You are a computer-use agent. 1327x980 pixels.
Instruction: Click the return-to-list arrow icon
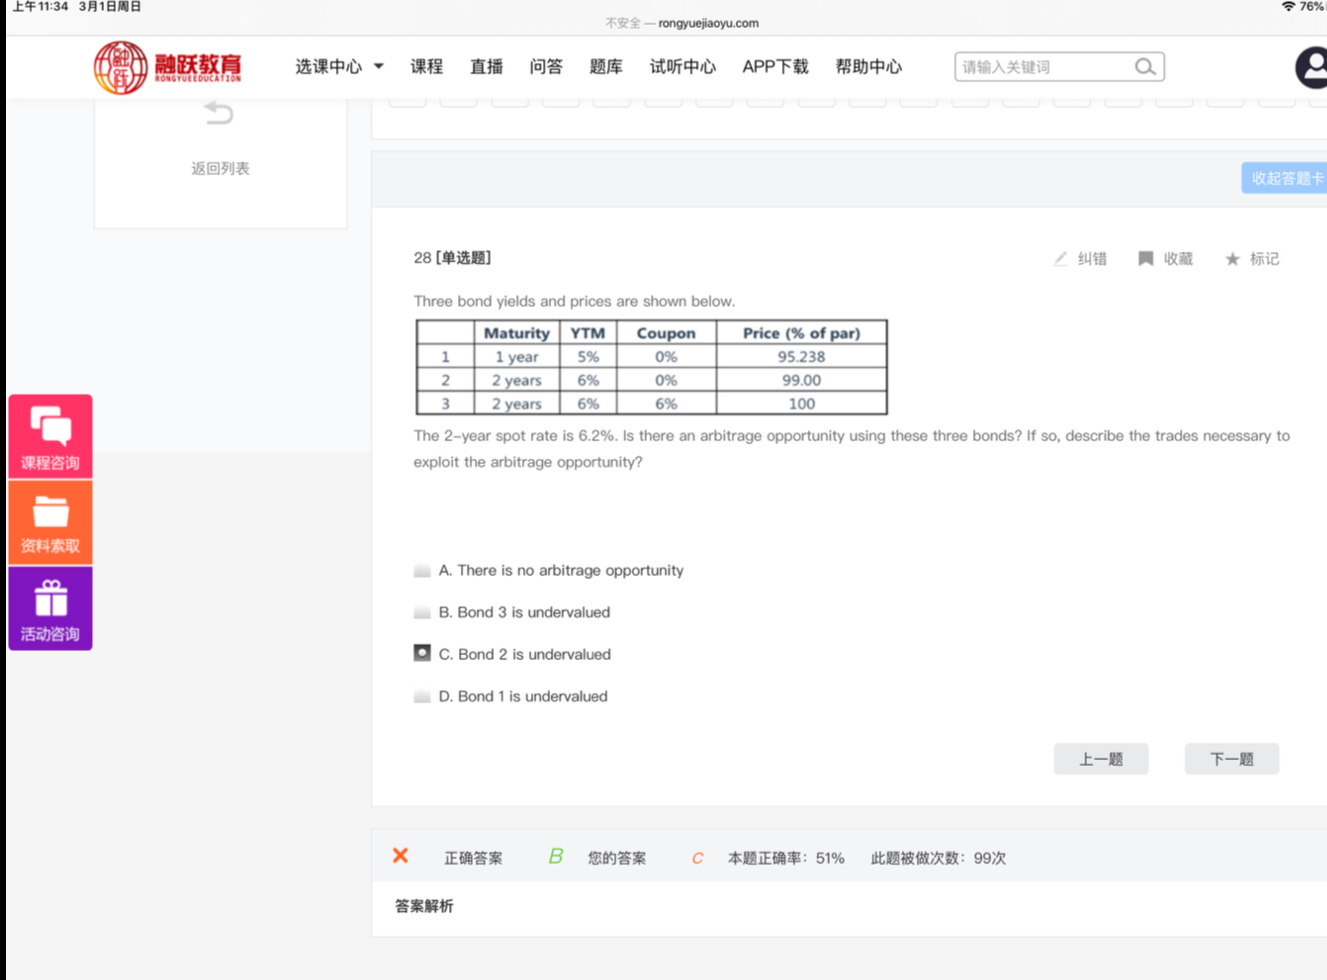tap(219, 114)
